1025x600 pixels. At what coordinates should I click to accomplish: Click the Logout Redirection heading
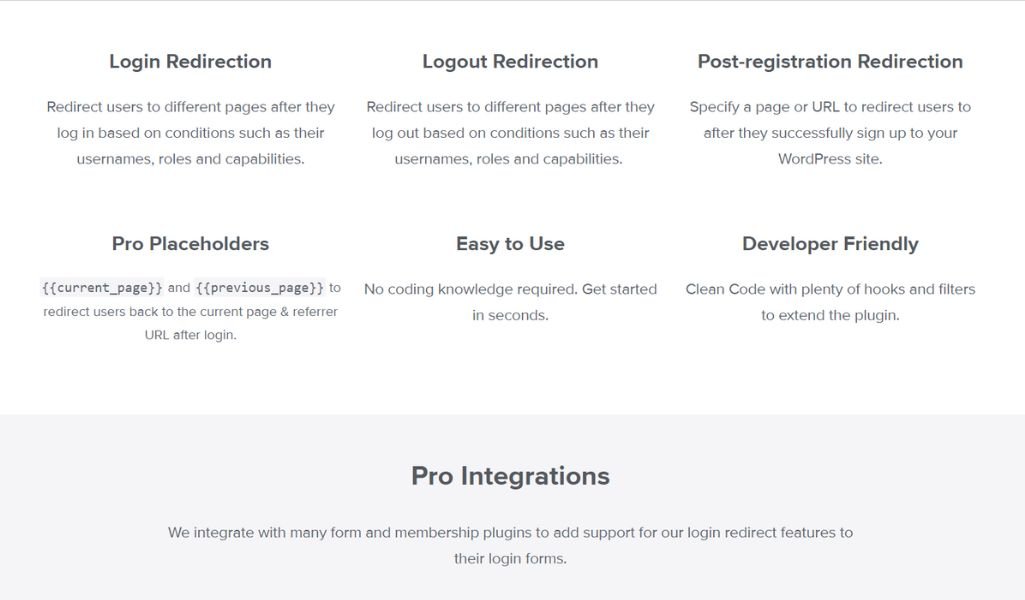tap(510, 61)
